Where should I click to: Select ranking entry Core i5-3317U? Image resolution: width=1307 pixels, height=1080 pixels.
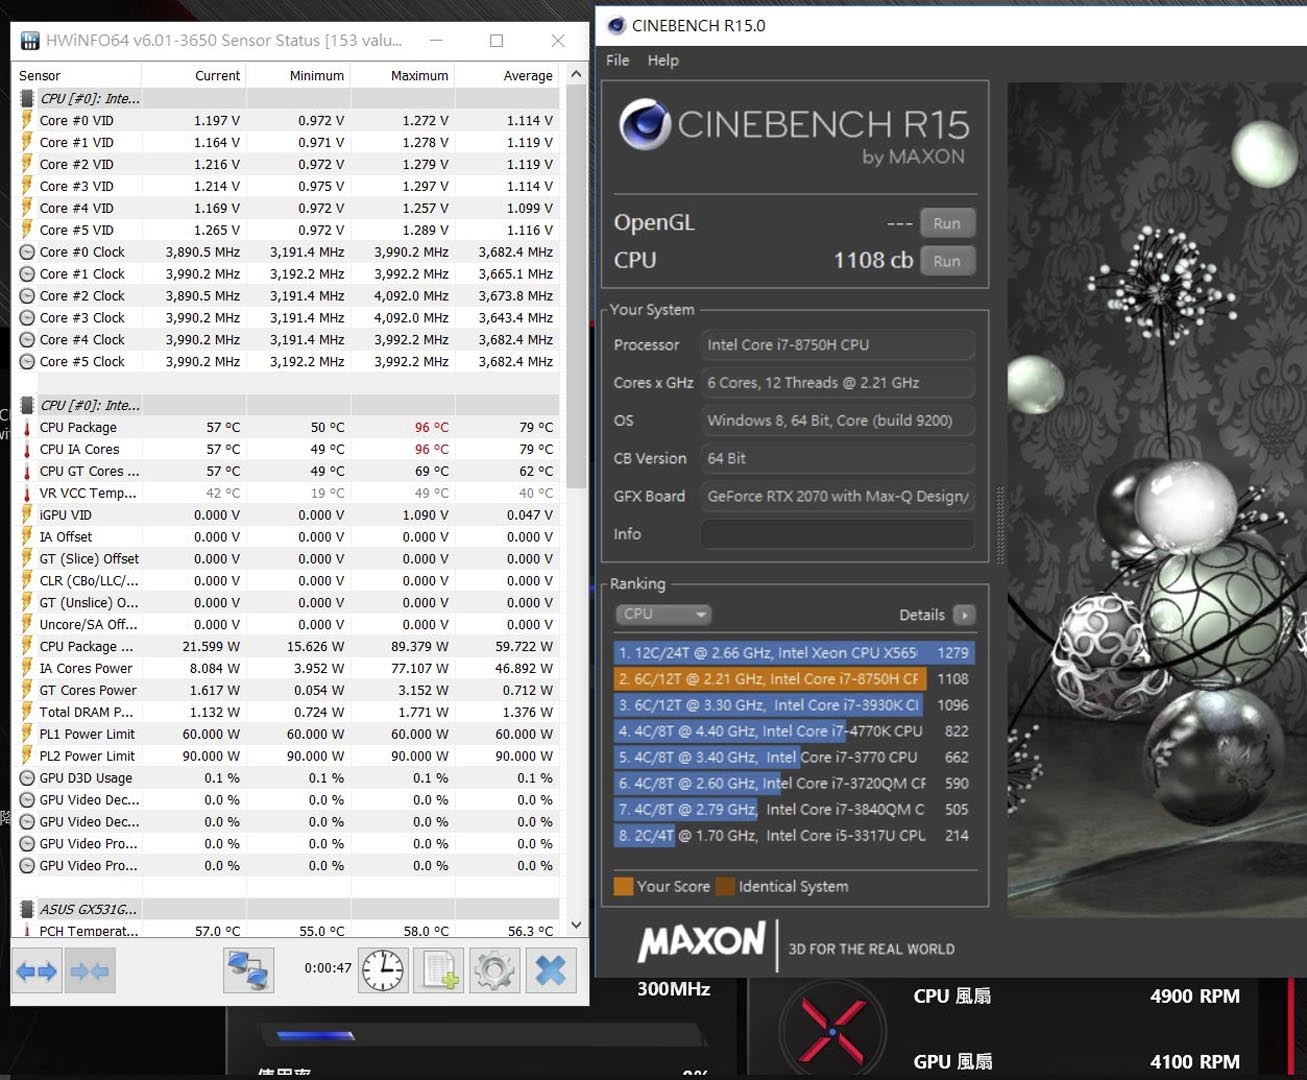tap(794, 835)
